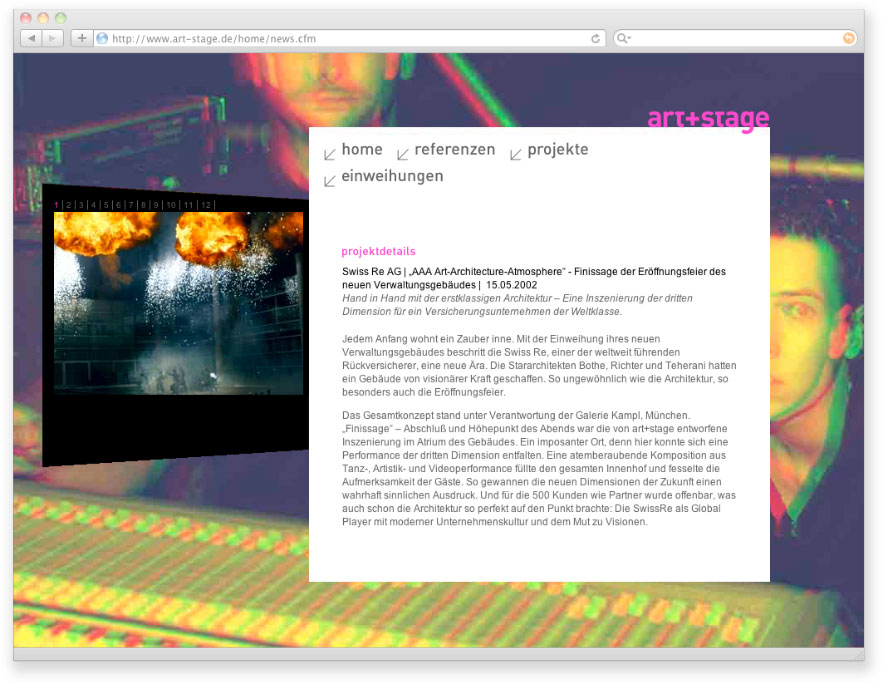Open the referenzen navigation link
The height and width of the screenshot is (684, 883).
pyautogui.click(x=455, y=150)
